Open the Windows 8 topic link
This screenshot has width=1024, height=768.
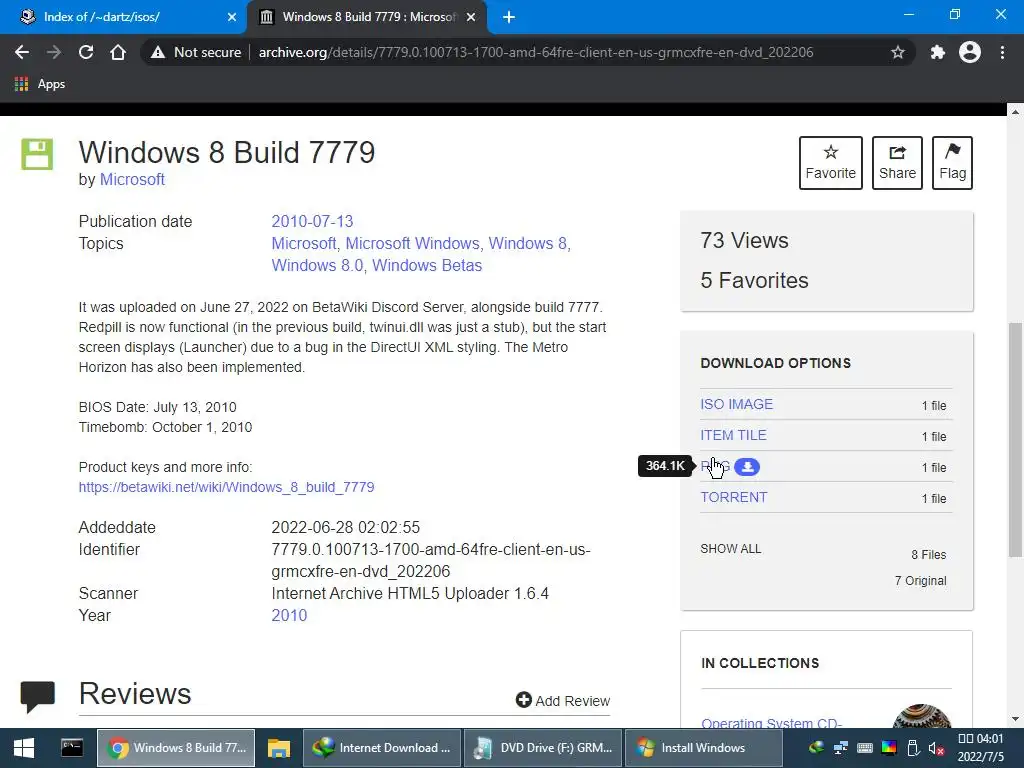pyautogui.click(x=528, y=244)
